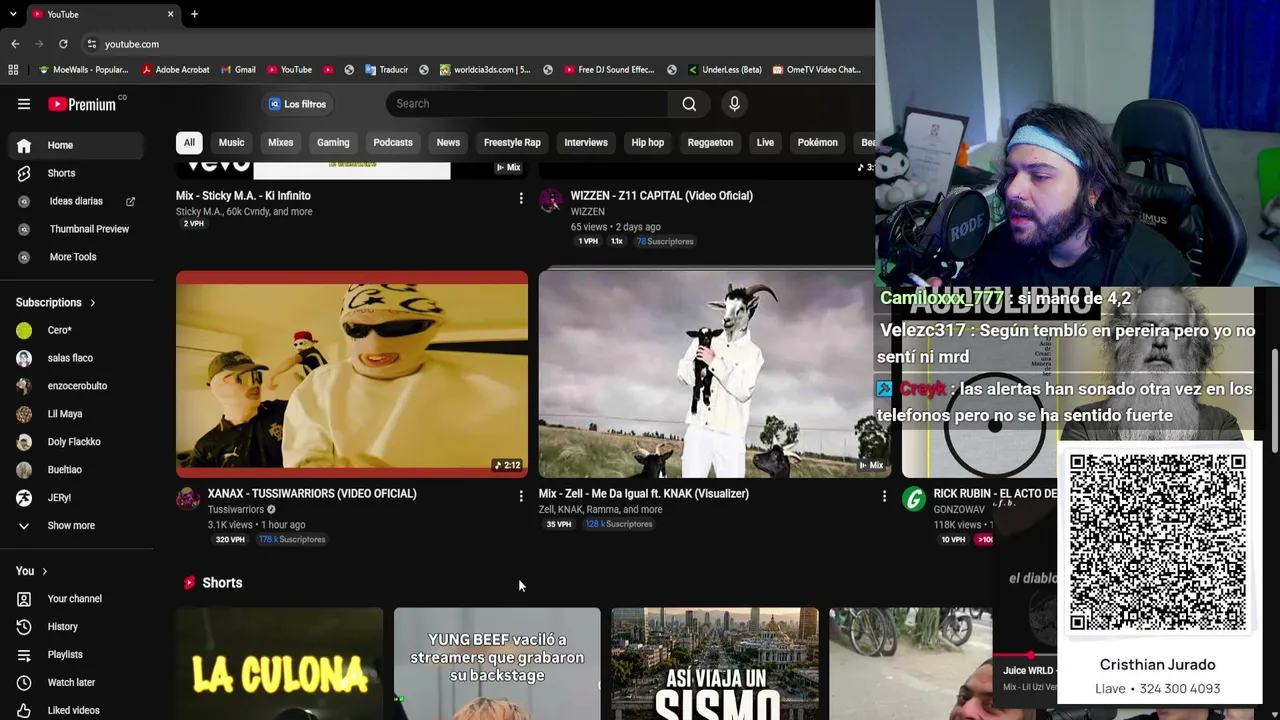Click the YouTube Premium logo
Image resolution: width=1280 pixels, height=720 pixels.
coord(82,104)
